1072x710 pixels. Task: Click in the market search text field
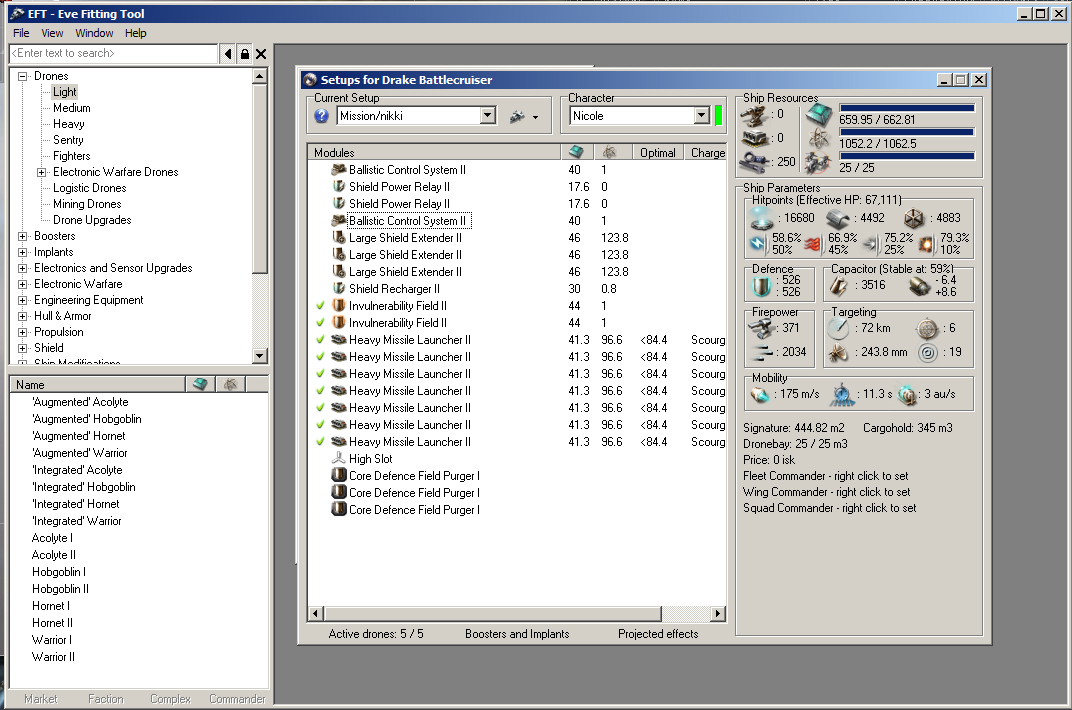click(x=113, y=53)
